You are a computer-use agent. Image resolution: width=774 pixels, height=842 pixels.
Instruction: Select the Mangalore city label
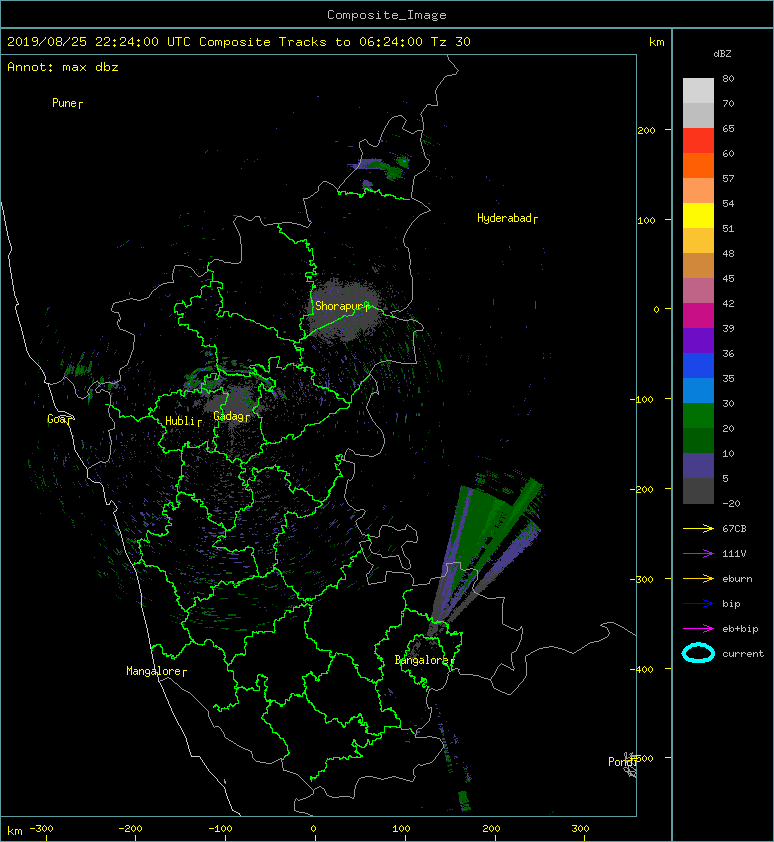click(156, 671)
